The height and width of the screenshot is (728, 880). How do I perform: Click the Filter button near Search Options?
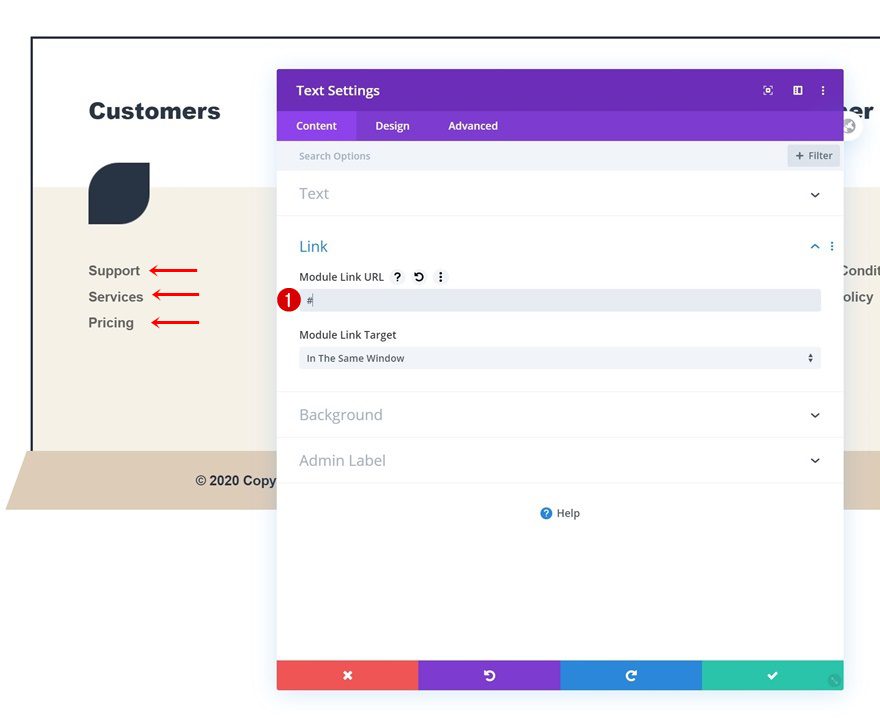pos(813,155)
